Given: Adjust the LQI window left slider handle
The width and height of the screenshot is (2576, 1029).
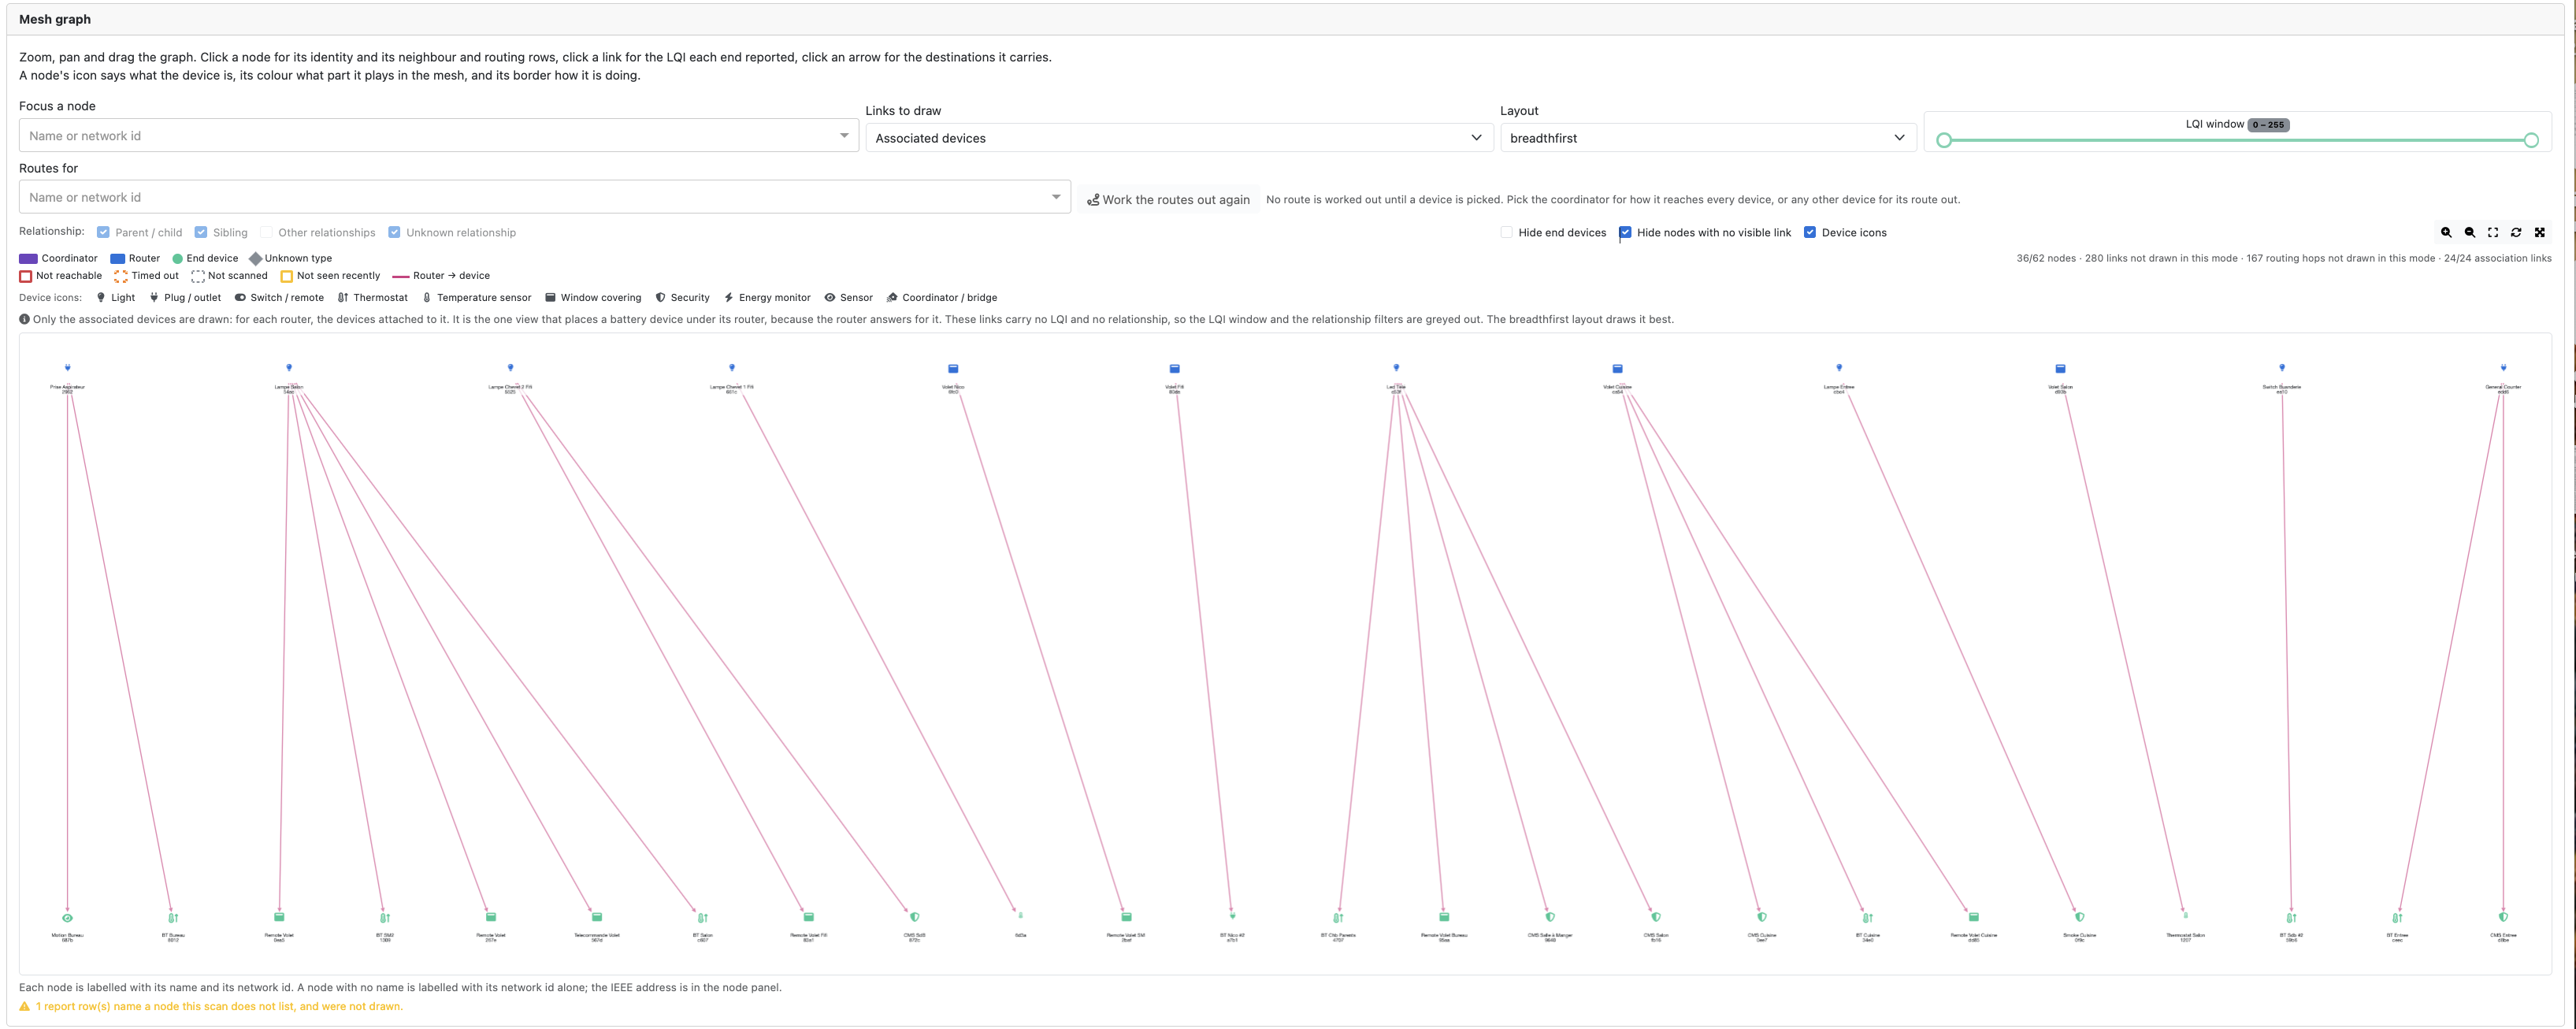Looking at the screenshot, I should click(x=1944, y=140).
